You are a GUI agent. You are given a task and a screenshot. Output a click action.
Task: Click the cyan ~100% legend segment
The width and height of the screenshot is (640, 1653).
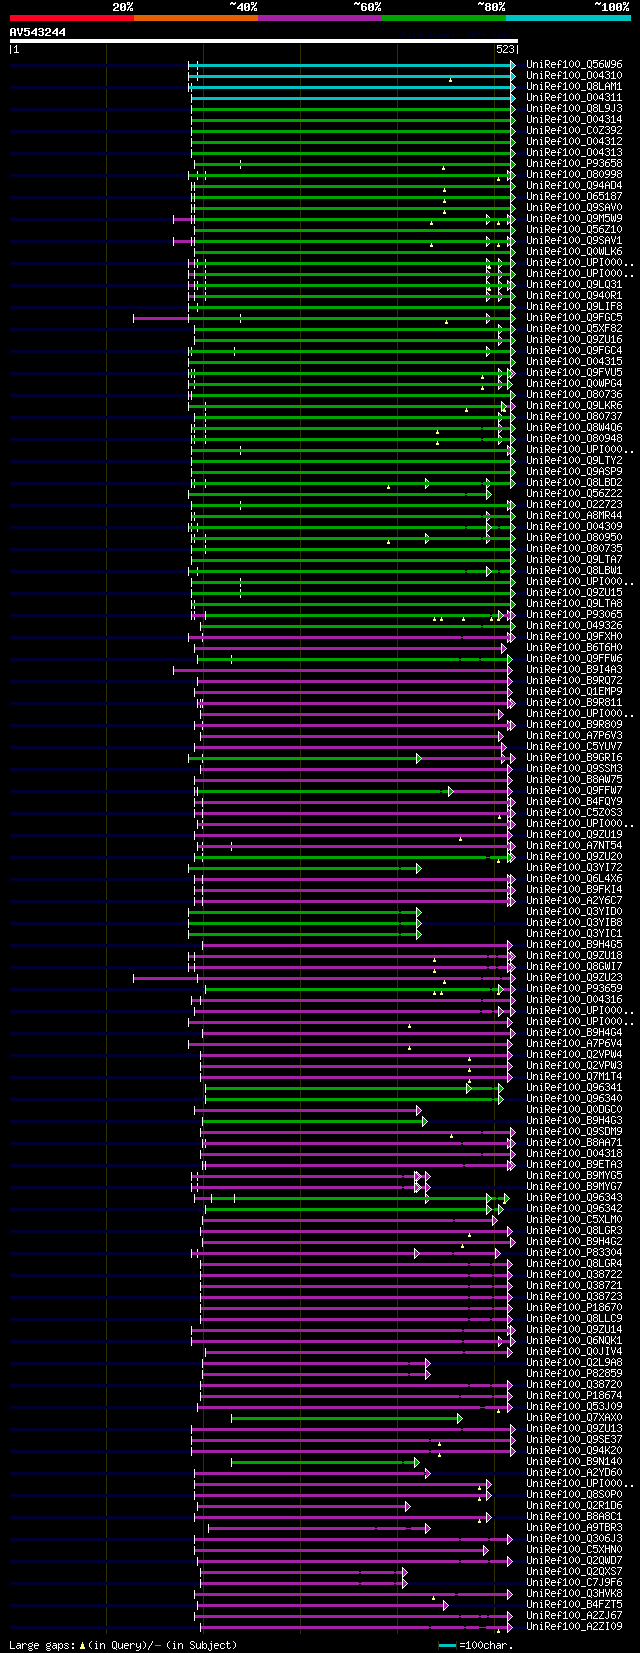[568, 18]
